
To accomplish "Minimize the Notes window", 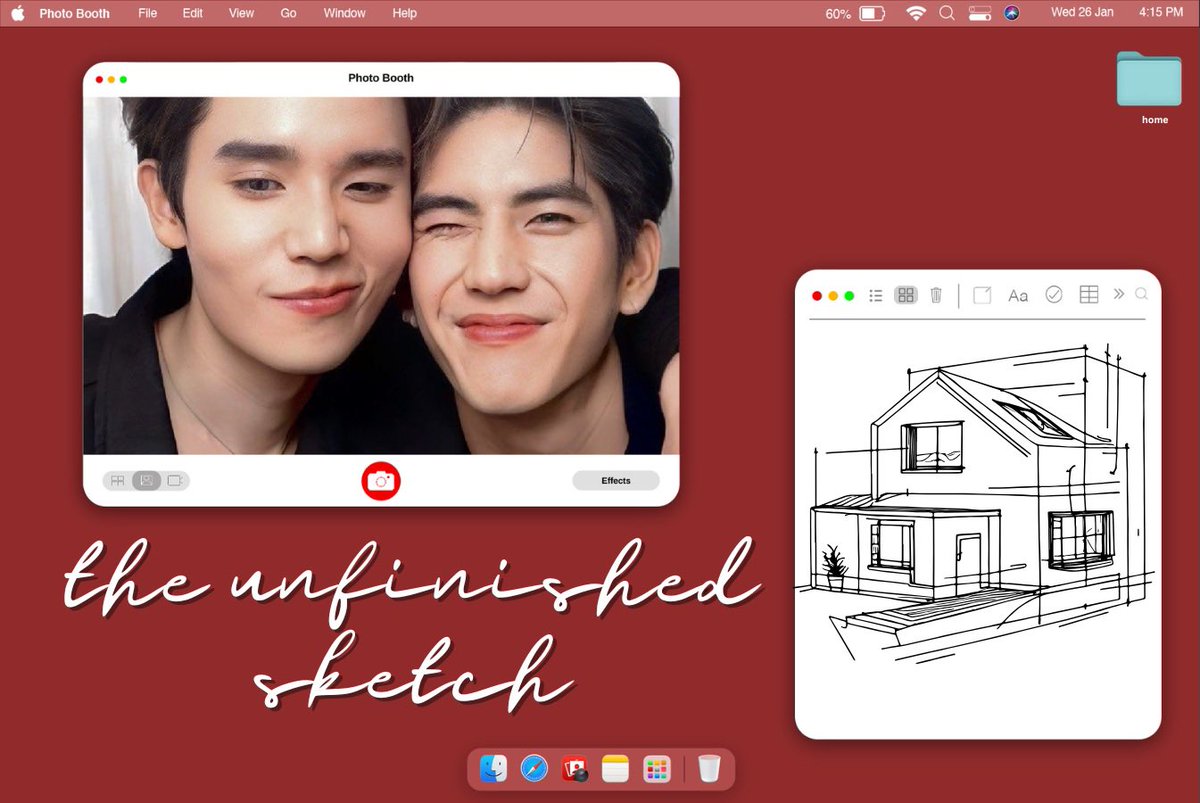I will coord(833,296).
